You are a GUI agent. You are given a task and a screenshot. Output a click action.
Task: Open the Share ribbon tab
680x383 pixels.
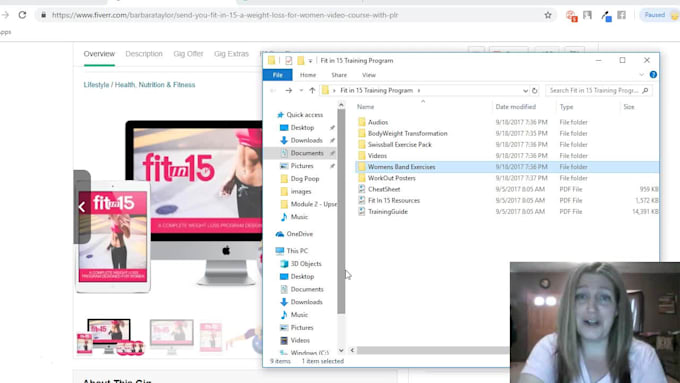click(339, 75)
